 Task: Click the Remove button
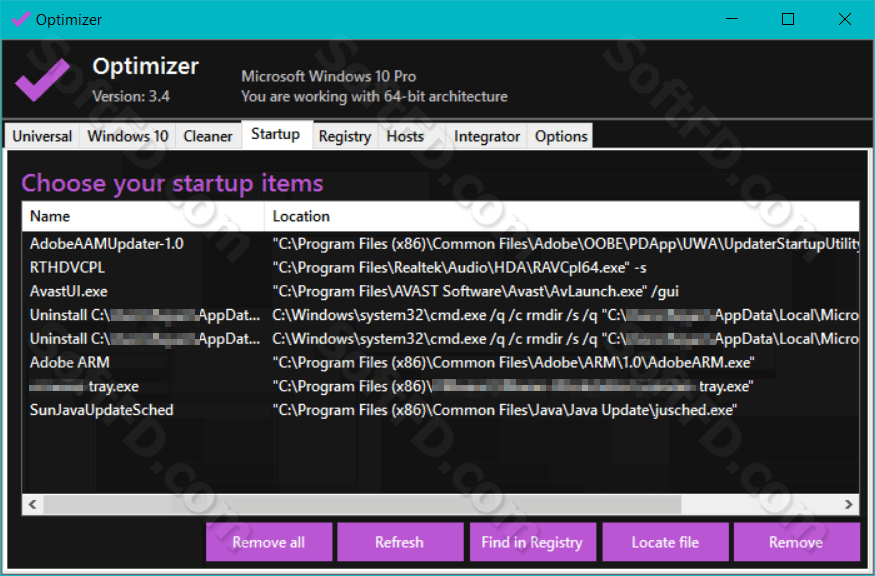pos(796,542)
